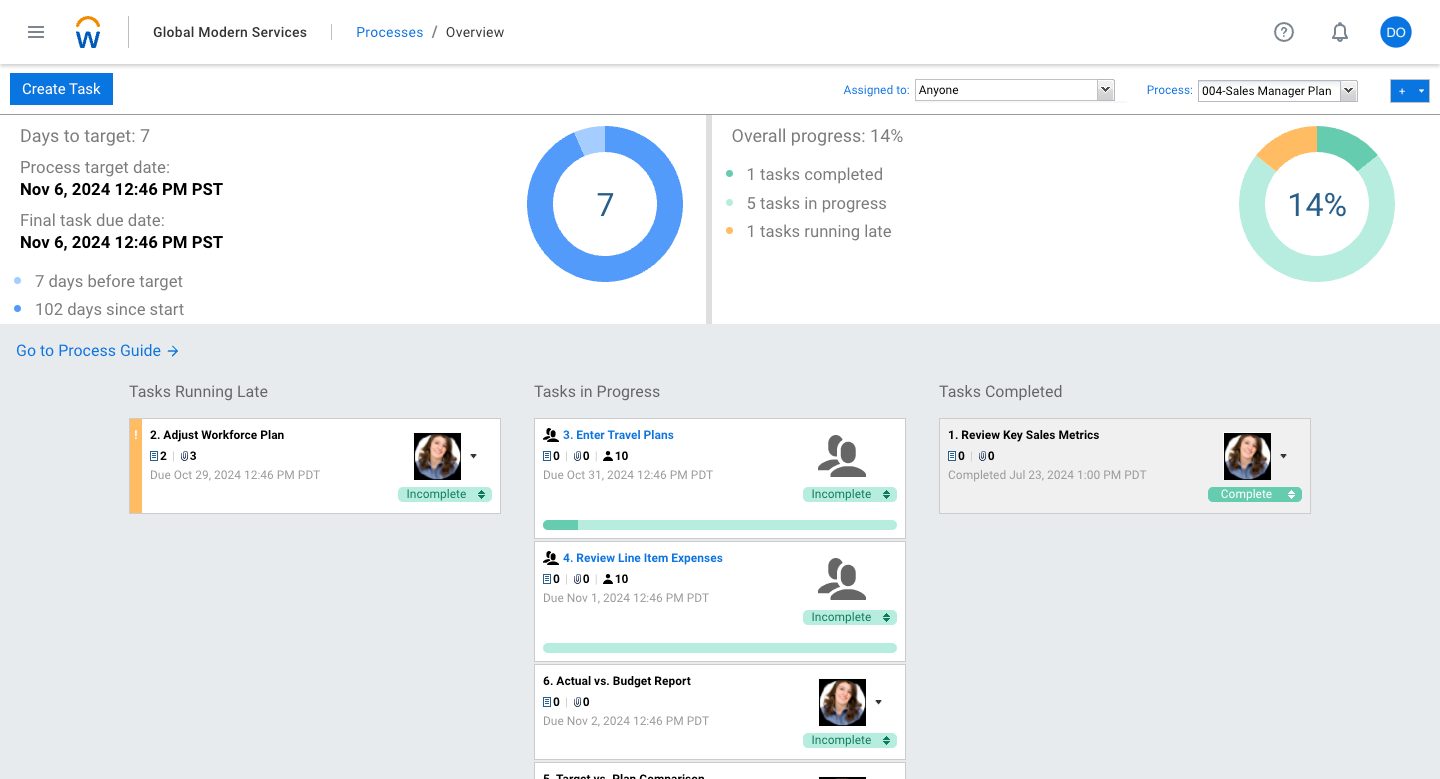Image resolution: width=1440 pixels, height=779 pixels.
Task: Toggle the Complete status selector on Review Key Sales Metrics
Action: coord(1254,493)
